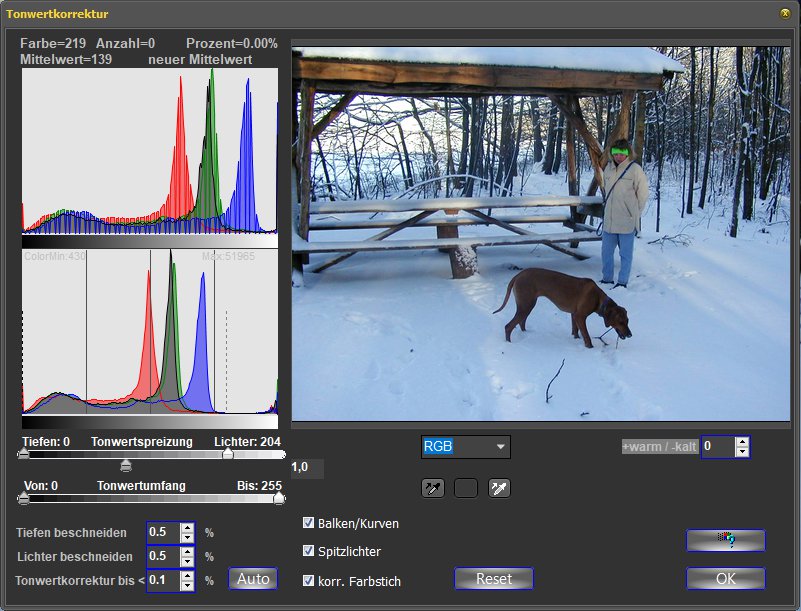Confirm with the OK button
Image resolution: width=801 pixels, height=611 pixels.
(725, 579)
